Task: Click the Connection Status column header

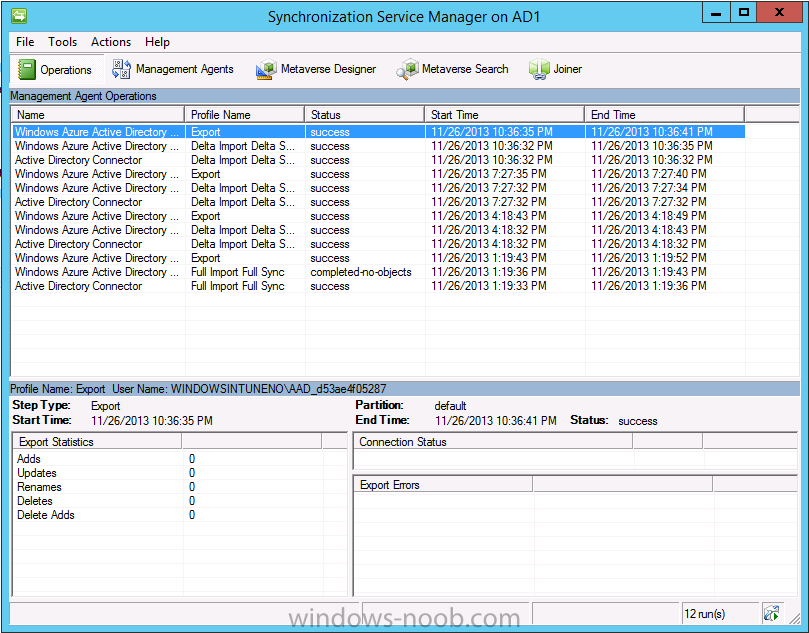Action: coord(493,442)
